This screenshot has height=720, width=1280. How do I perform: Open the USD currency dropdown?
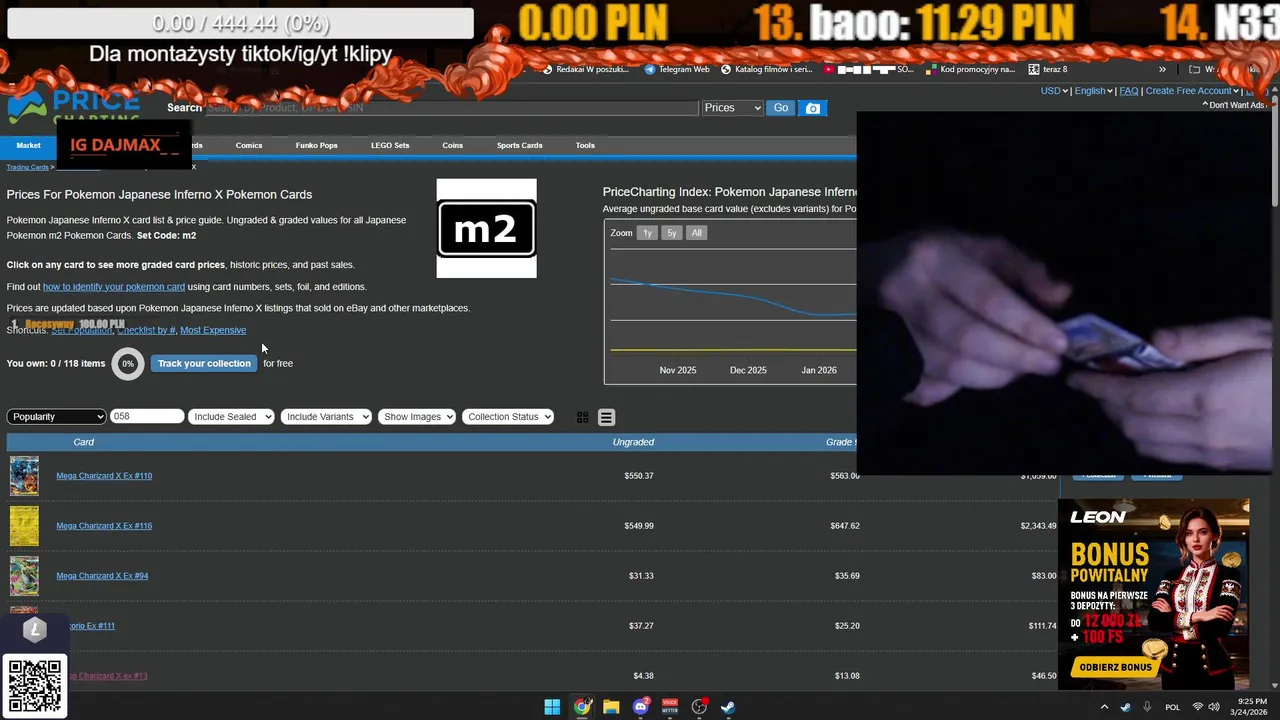click(x=1054, y=91)
